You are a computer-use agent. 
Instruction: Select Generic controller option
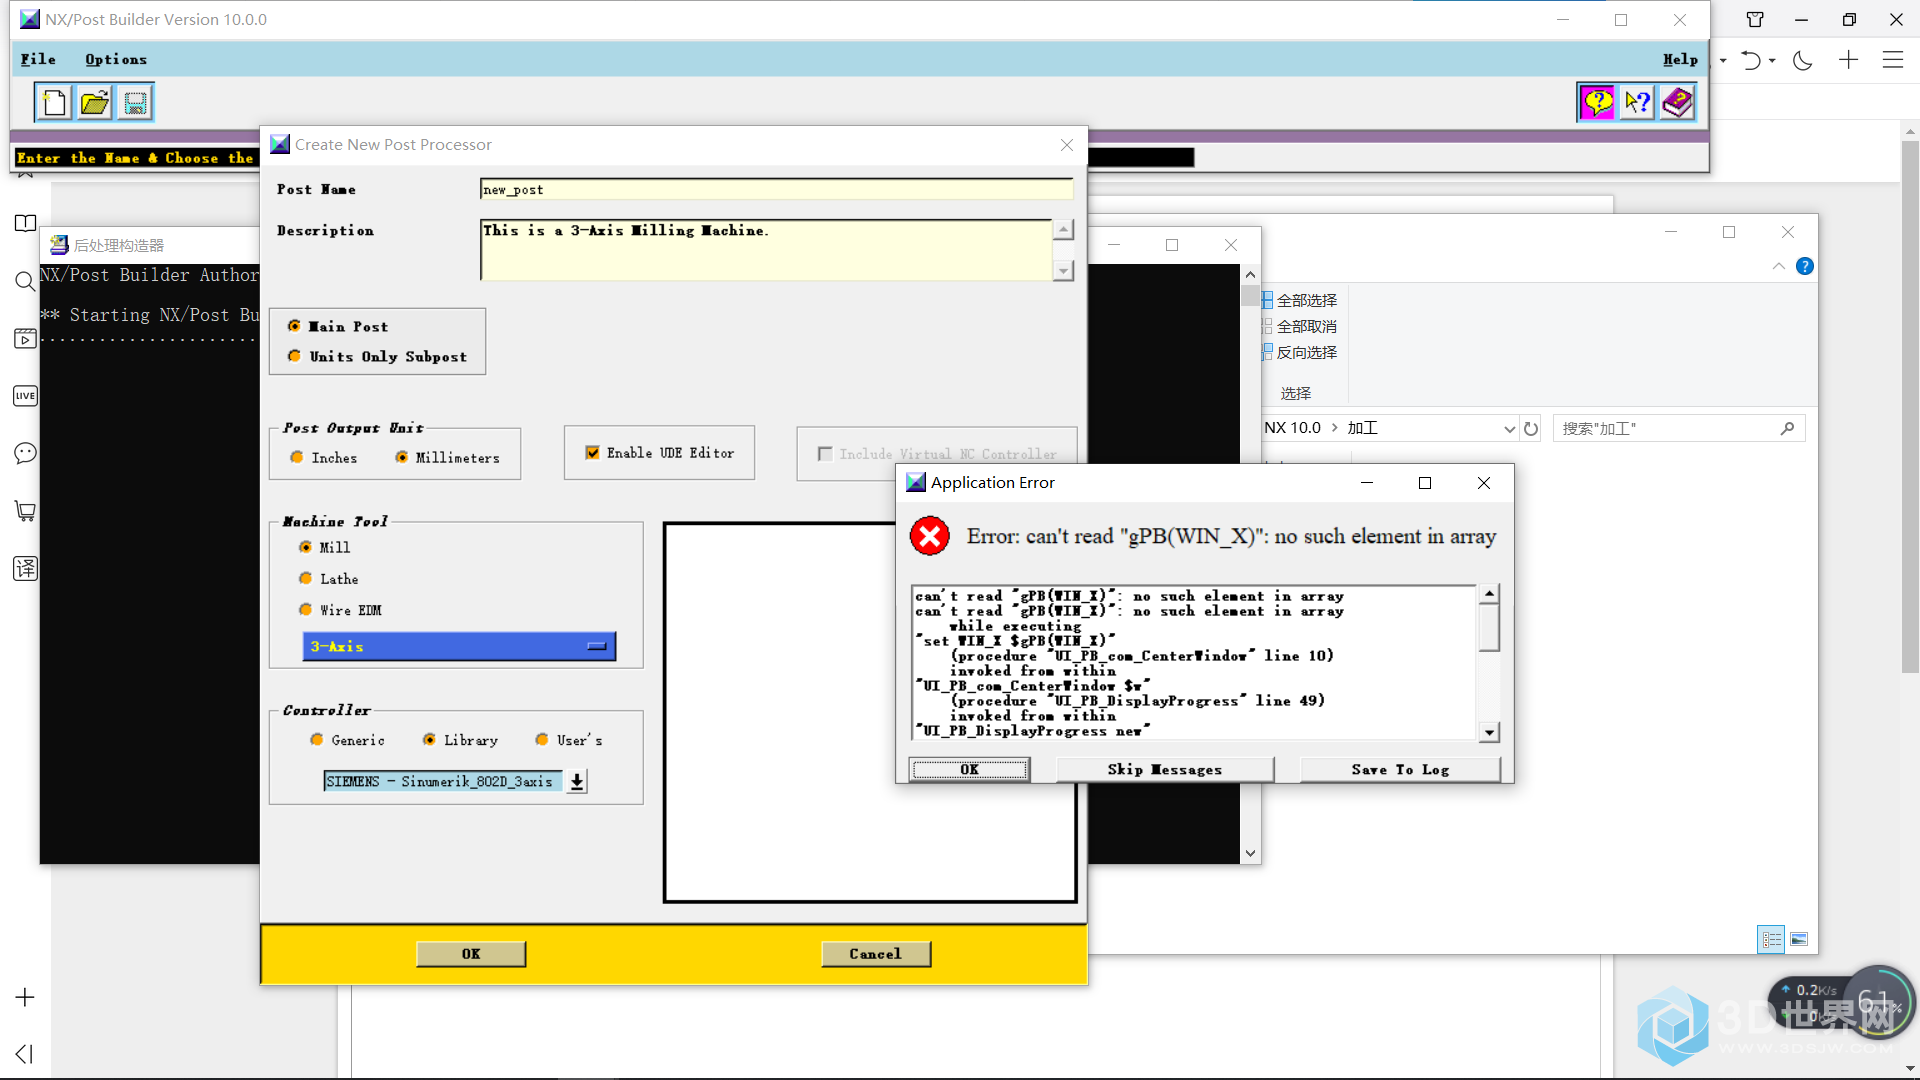316,739
